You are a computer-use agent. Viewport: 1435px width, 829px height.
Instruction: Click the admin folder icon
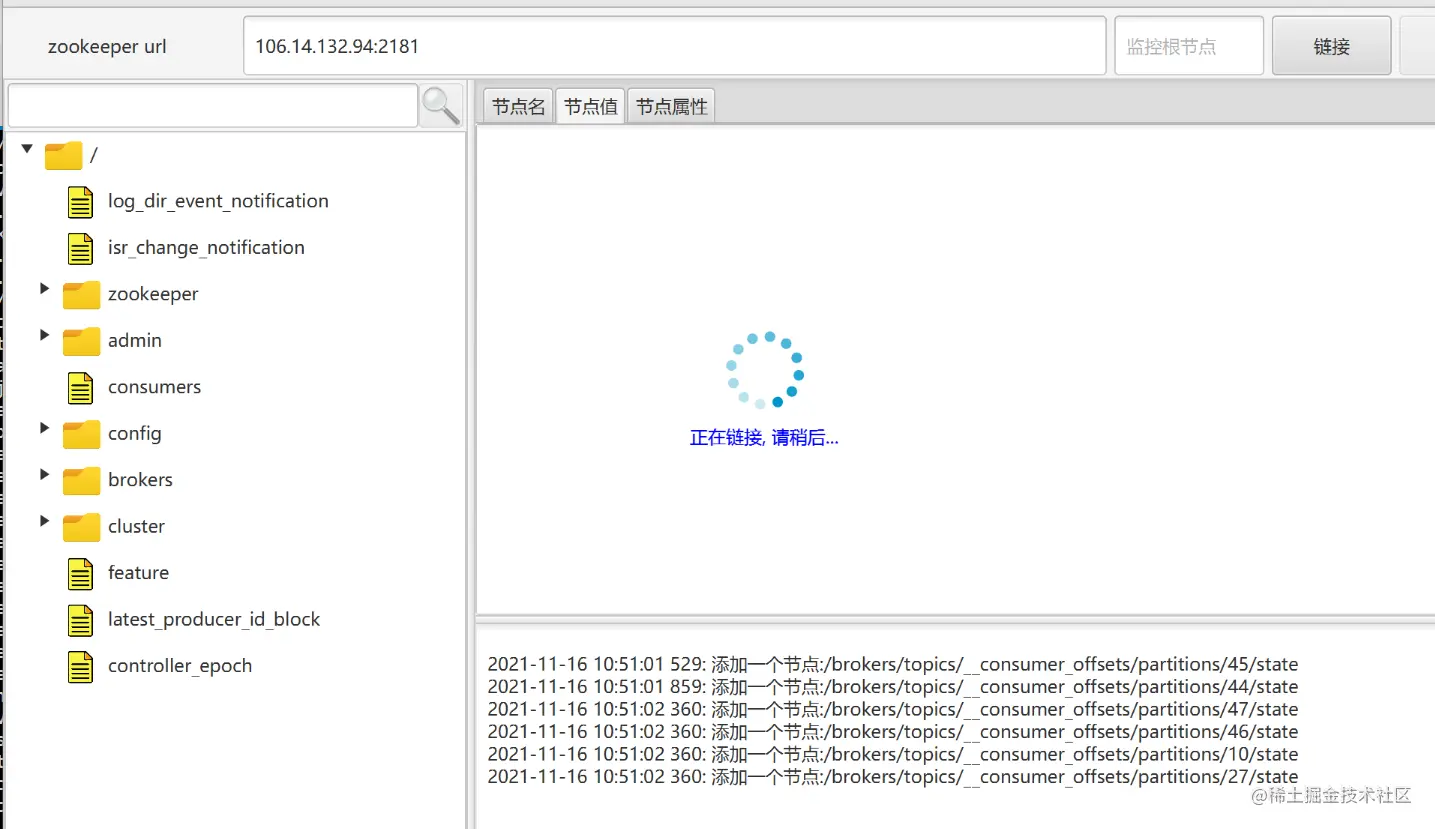(x=81, y=341)
